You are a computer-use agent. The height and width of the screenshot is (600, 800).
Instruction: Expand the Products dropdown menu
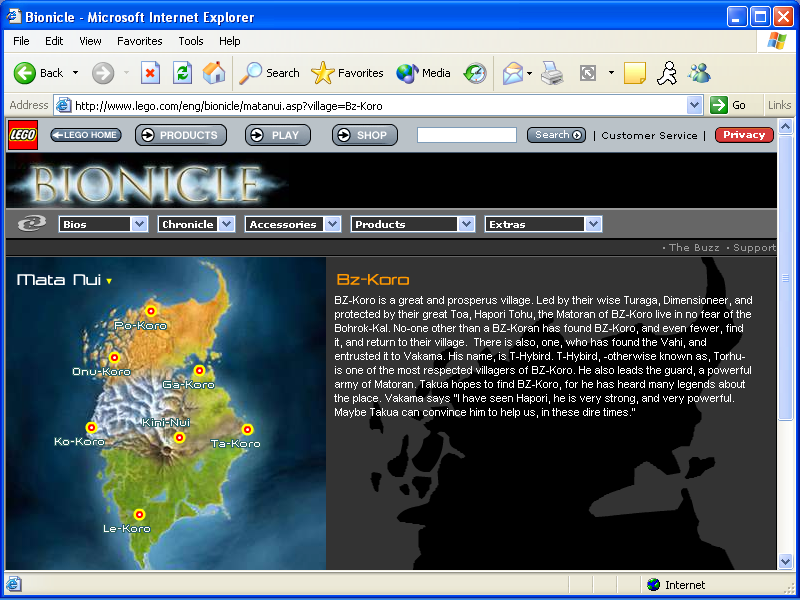point(466,224)
